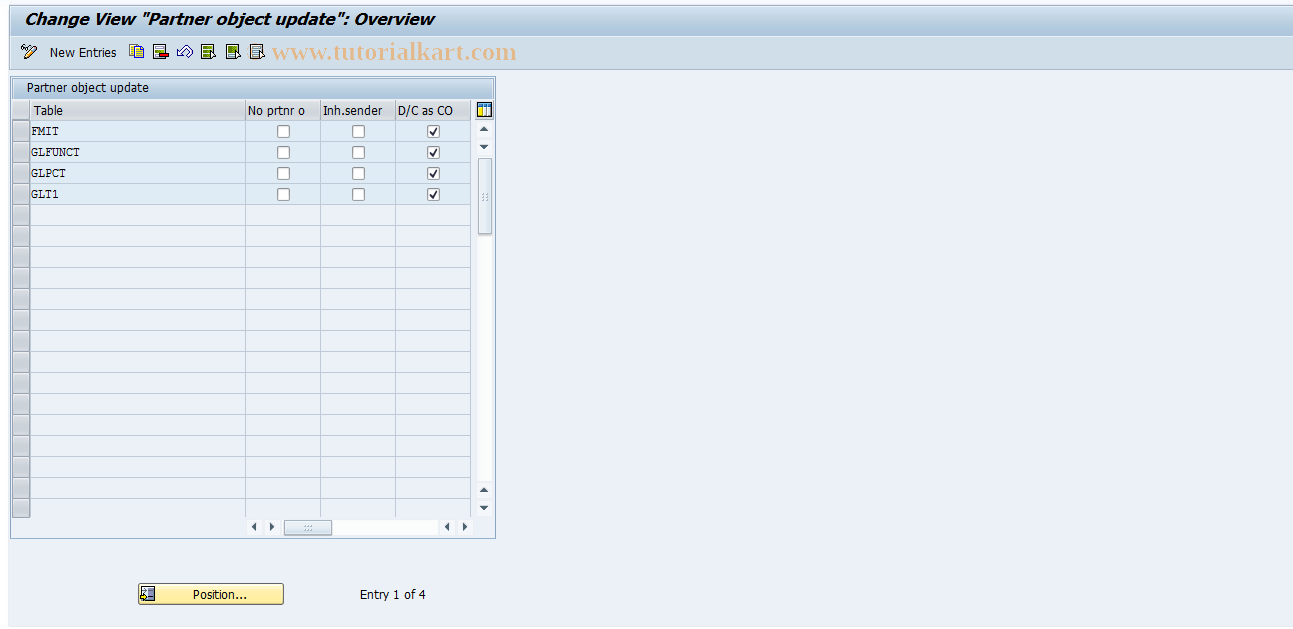Click the table scroll-down arrow
The image size is (1293, 629).
(x=483, y=145)
